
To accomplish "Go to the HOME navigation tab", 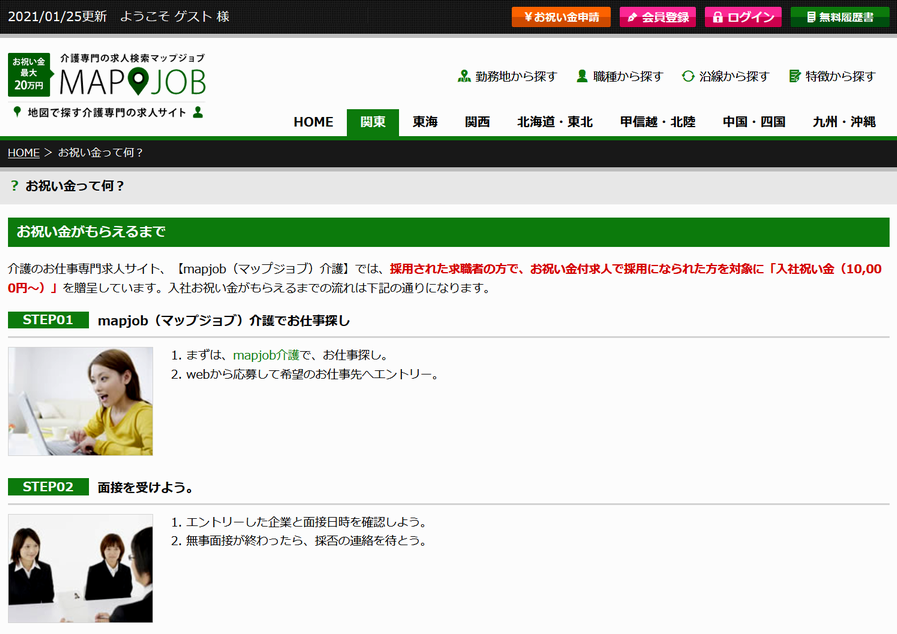I will [313, 122].
